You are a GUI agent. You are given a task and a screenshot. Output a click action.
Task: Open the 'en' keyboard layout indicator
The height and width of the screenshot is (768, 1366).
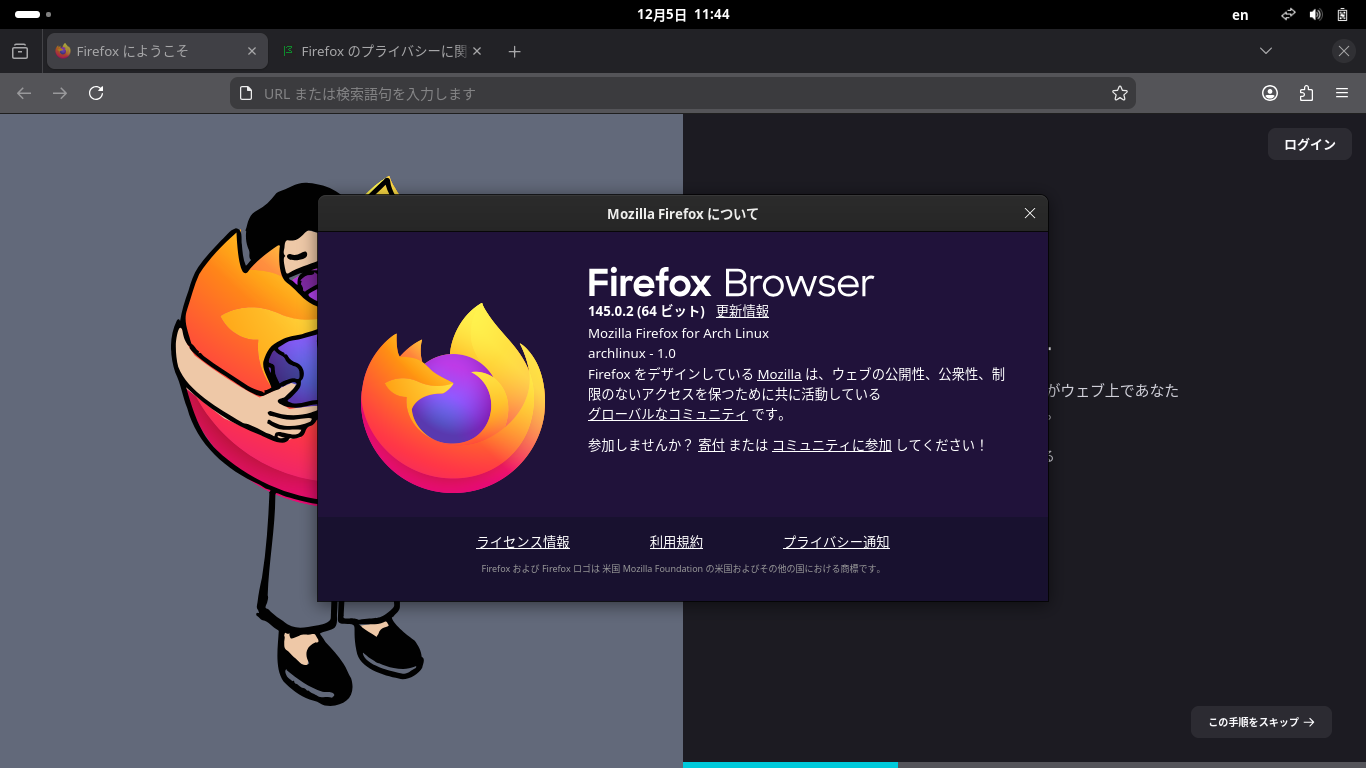click(x=1240, y=15)
